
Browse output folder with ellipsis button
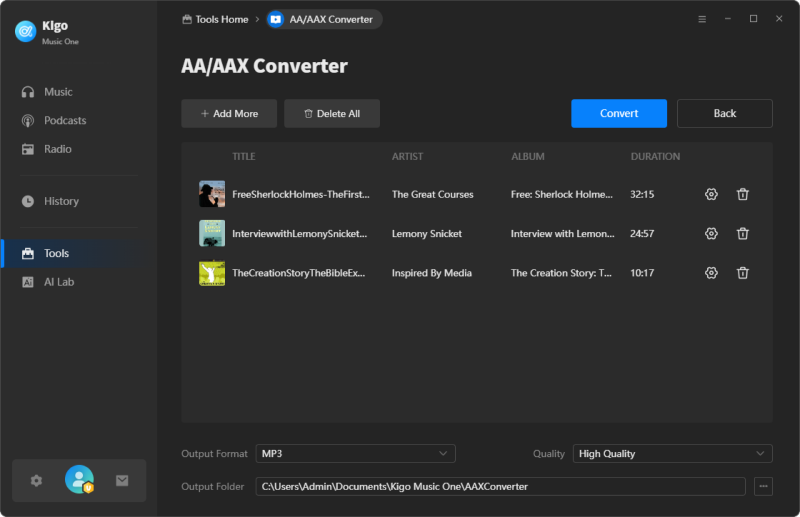(x=763, y=486)
